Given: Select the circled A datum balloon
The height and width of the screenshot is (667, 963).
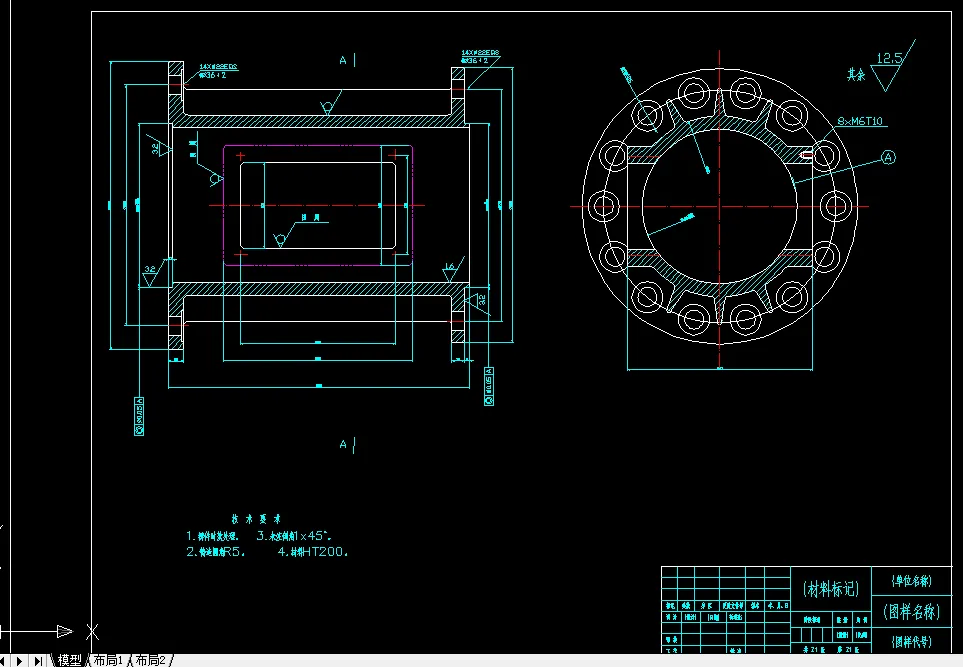Looking at the screenshot, I should coord(888,157).
